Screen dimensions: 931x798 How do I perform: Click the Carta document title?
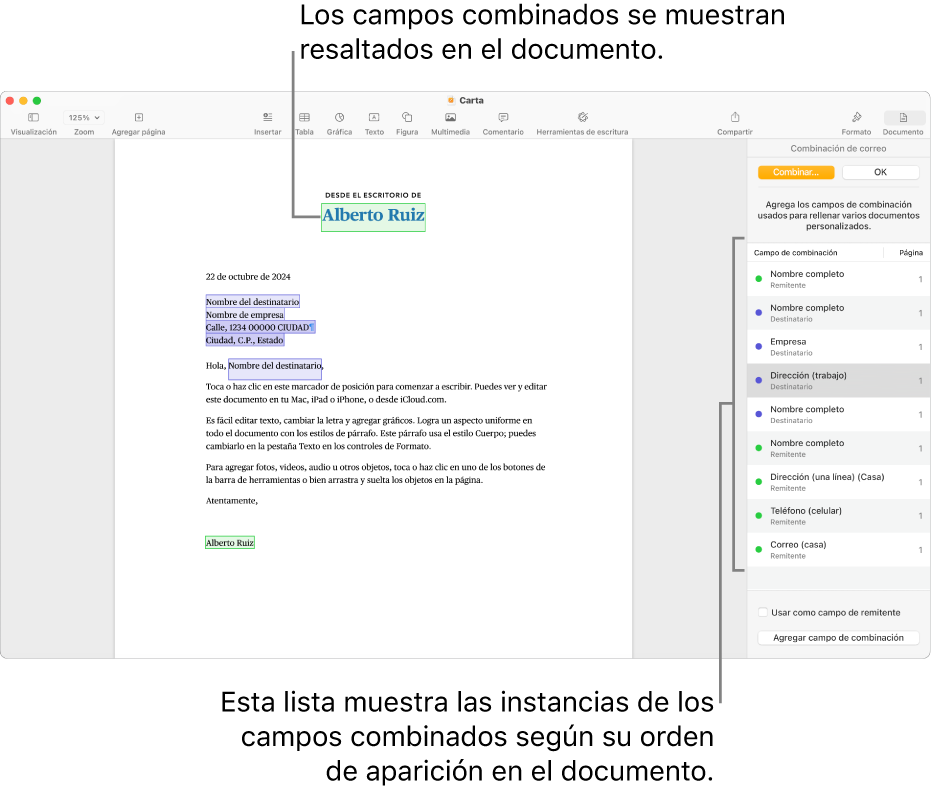click(471, 100)
